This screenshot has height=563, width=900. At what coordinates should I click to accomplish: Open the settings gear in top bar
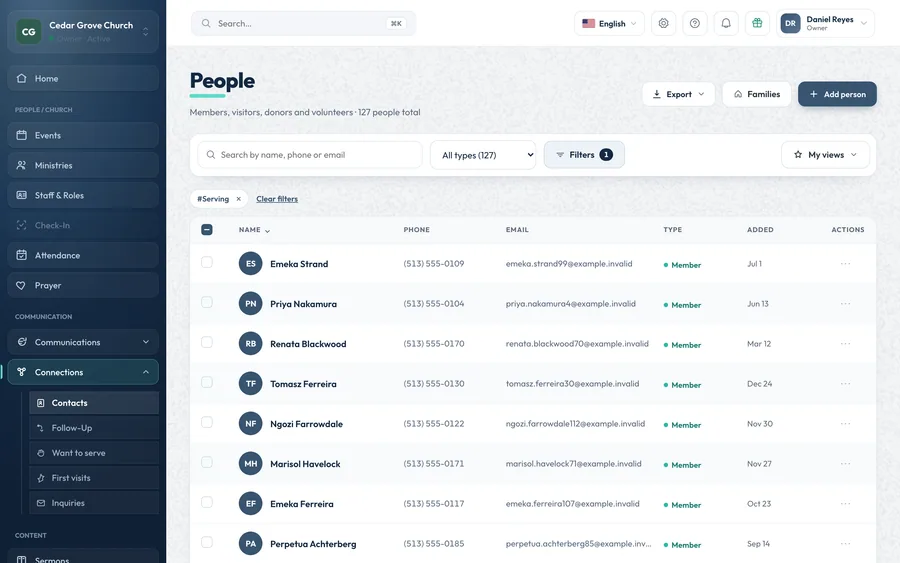pos(664,24)
